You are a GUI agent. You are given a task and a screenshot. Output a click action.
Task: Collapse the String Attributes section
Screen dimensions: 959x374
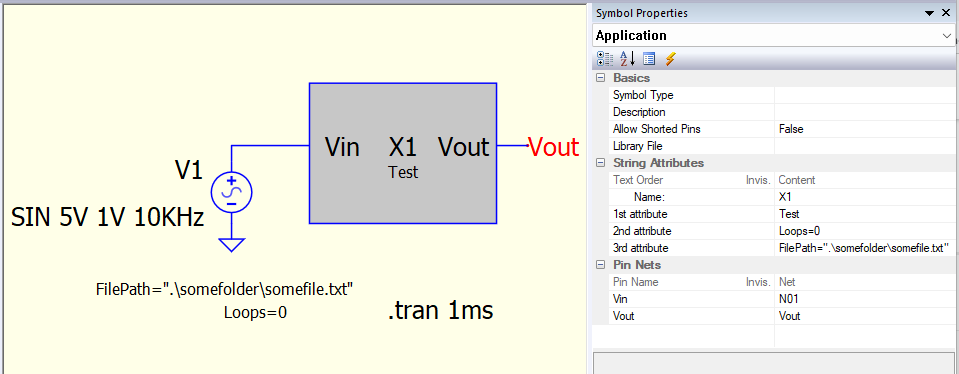pos(601,163)
